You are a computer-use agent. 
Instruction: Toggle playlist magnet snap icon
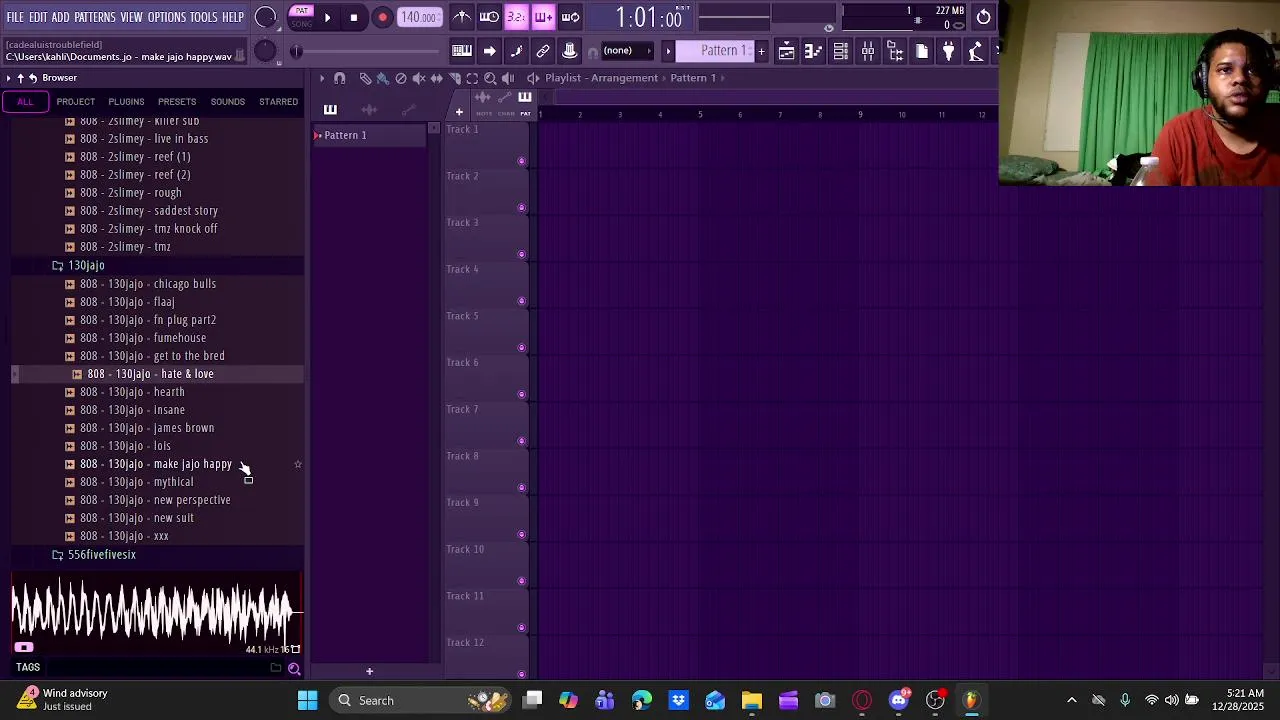click(340, 78)
